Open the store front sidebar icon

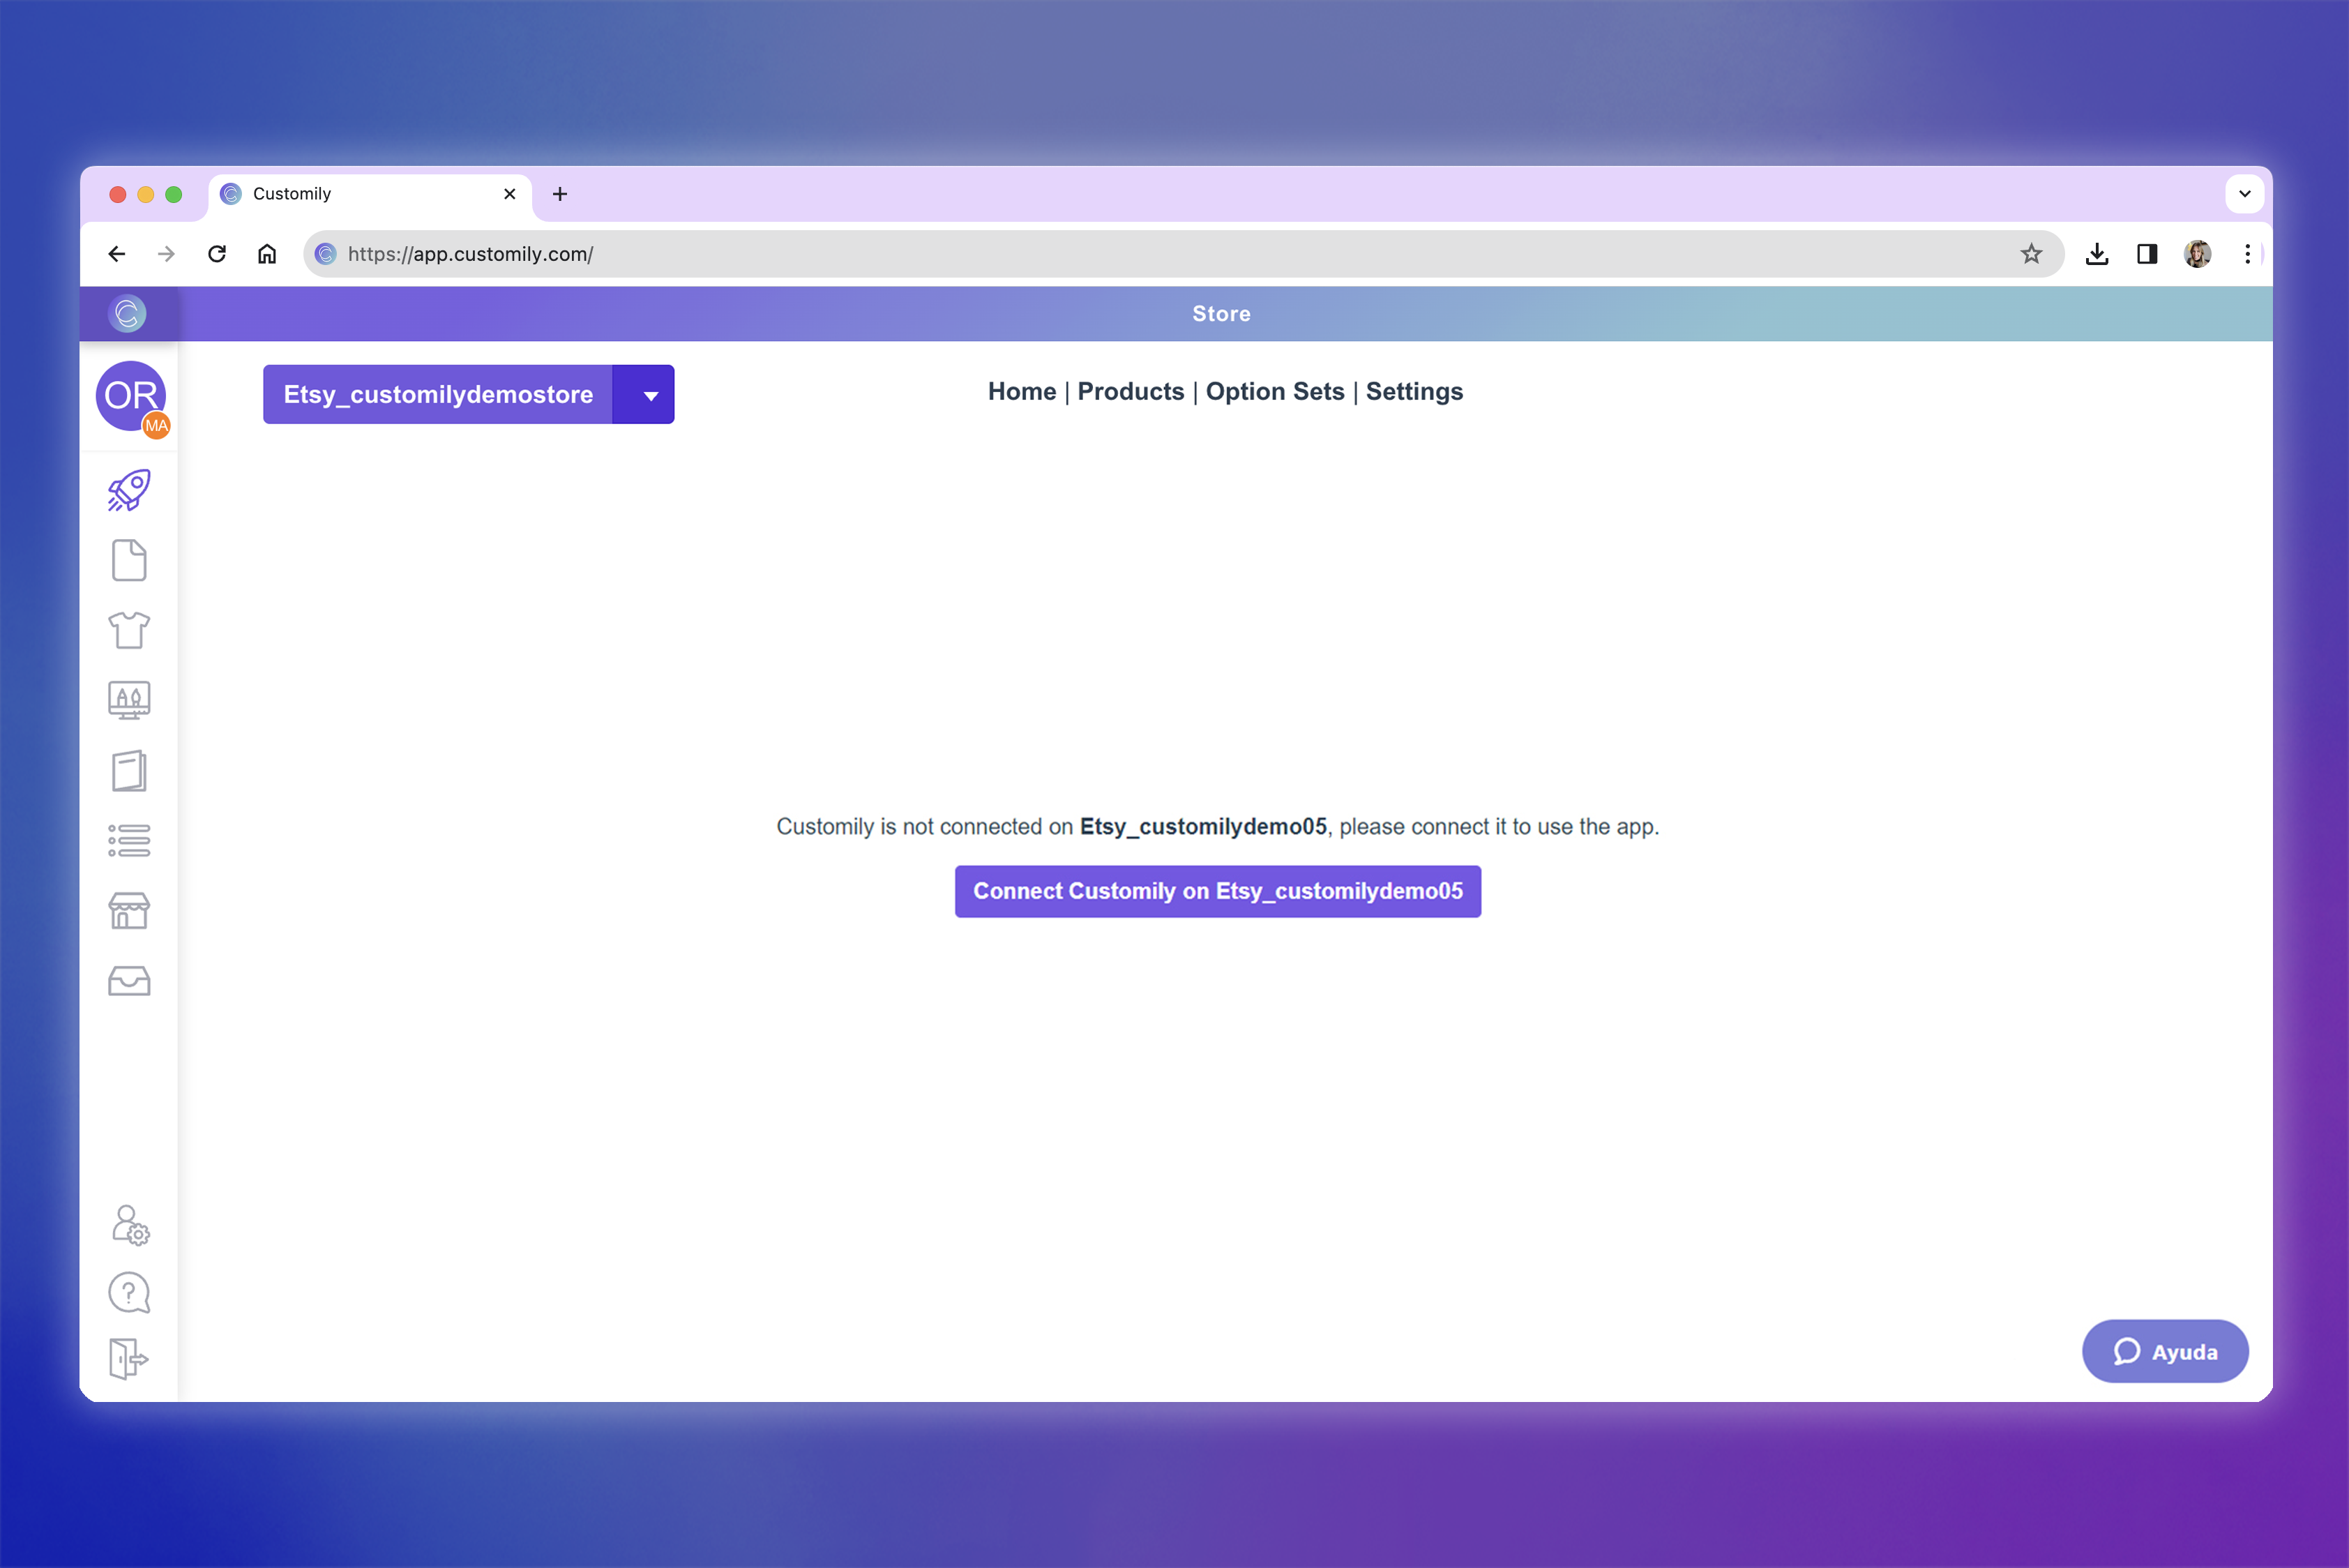pyautogui.click(x=129, y=911)
